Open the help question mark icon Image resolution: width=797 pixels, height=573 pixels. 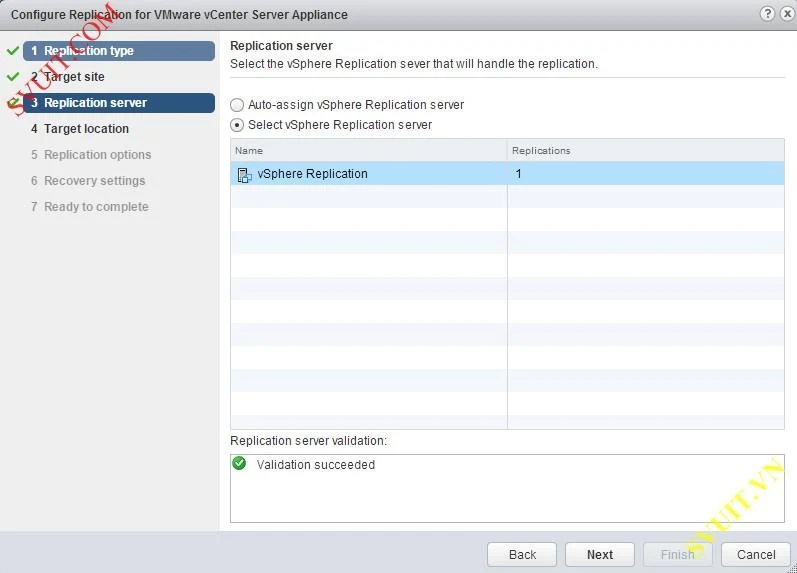coord(767,14)
